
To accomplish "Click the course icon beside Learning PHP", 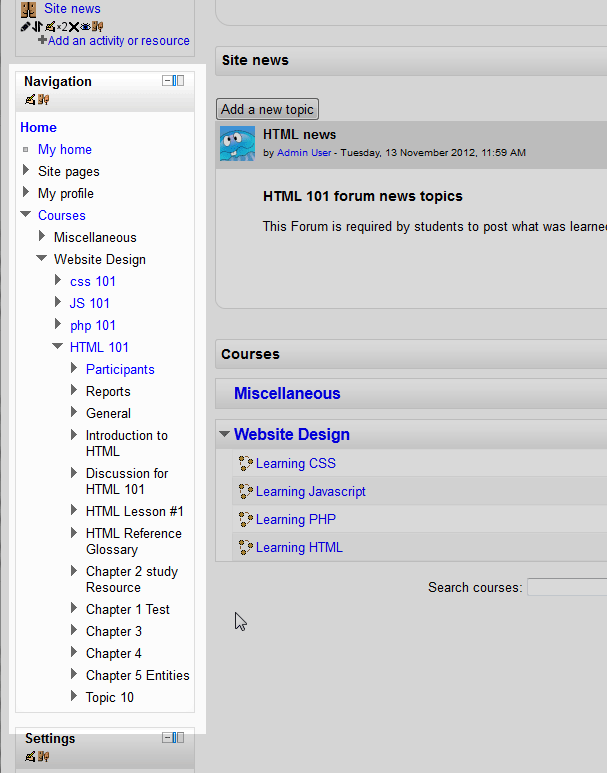I will coord(246,520).
